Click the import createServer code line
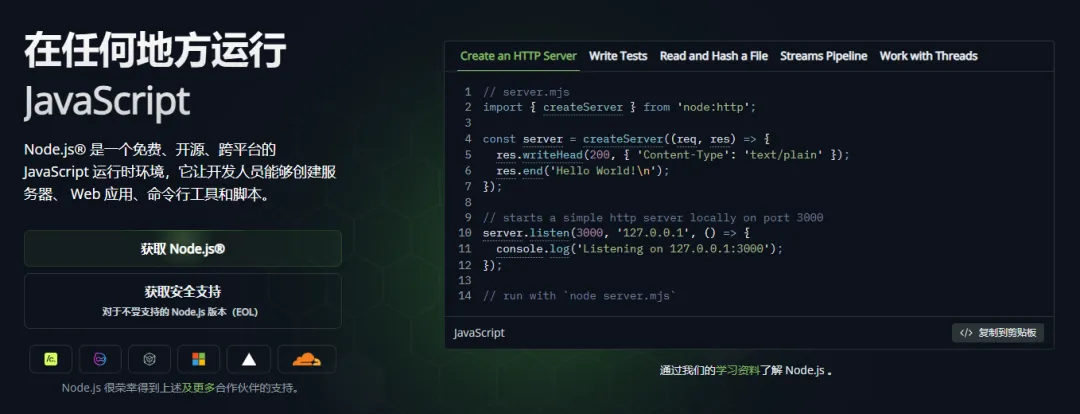The height and width of the screenshot is (414, 1080). point(620,107)
